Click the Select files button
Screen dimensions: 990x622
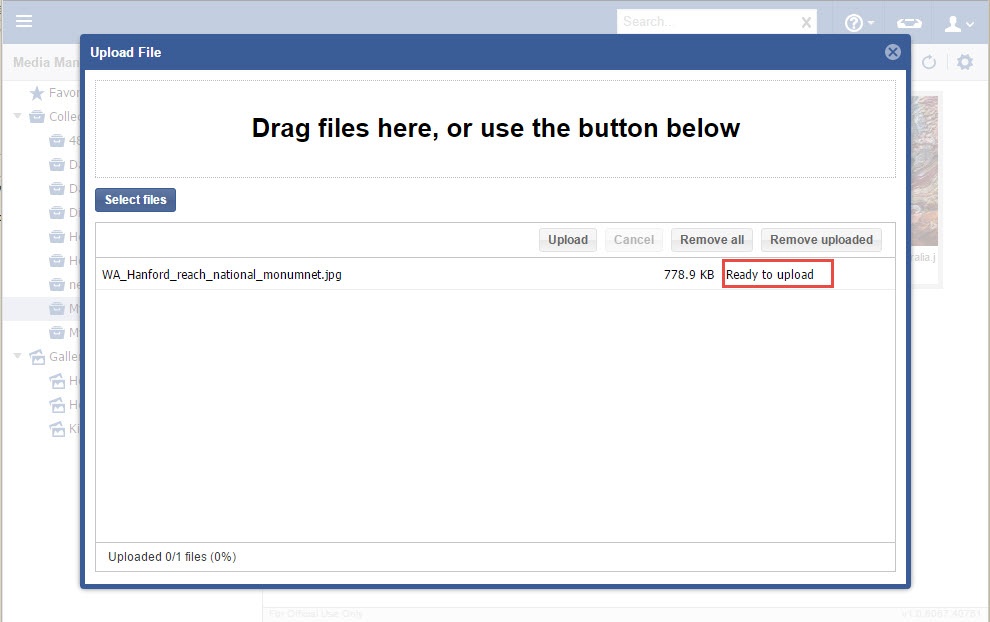136,200
